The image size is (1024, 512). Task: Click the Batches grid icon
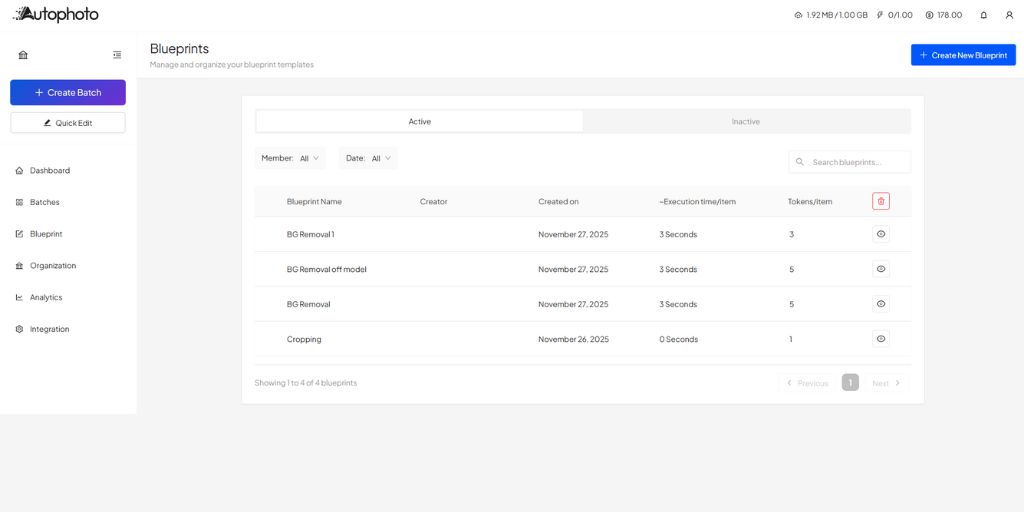pyautogui.click(x=19, y=202)
